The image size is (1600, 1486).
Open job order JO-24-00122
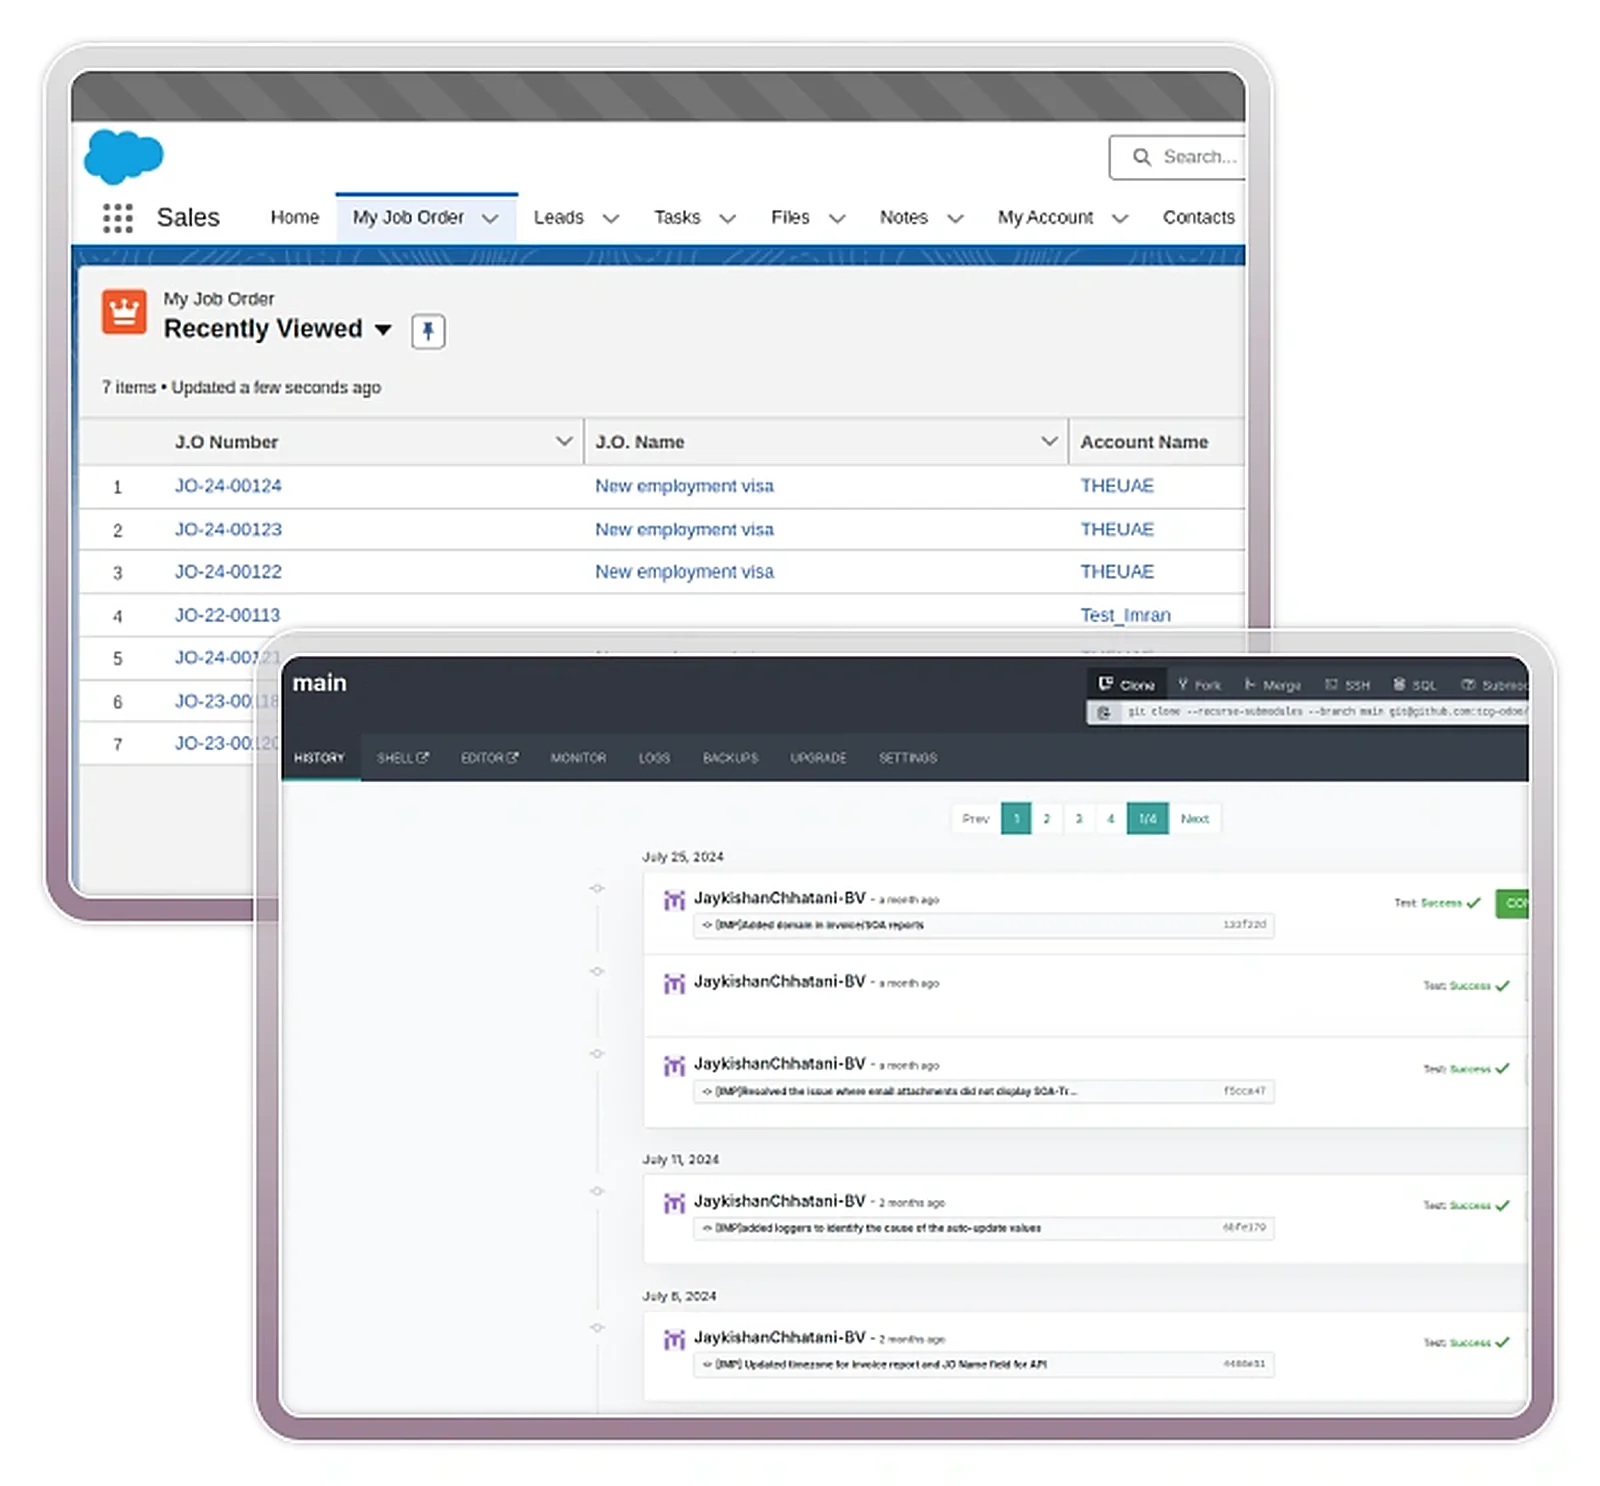[x=228, y=572]
